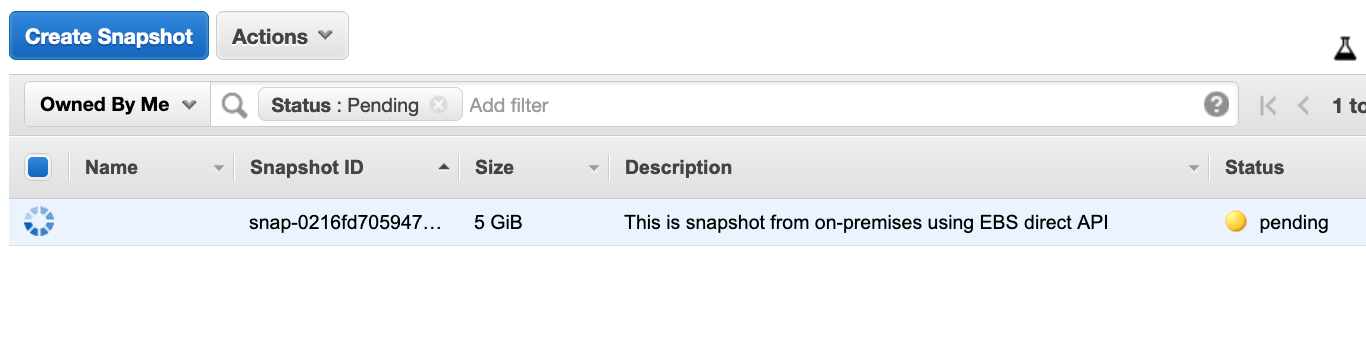
Task: Open the Name column dropdown arrow
Action: (x=219, y=169)
